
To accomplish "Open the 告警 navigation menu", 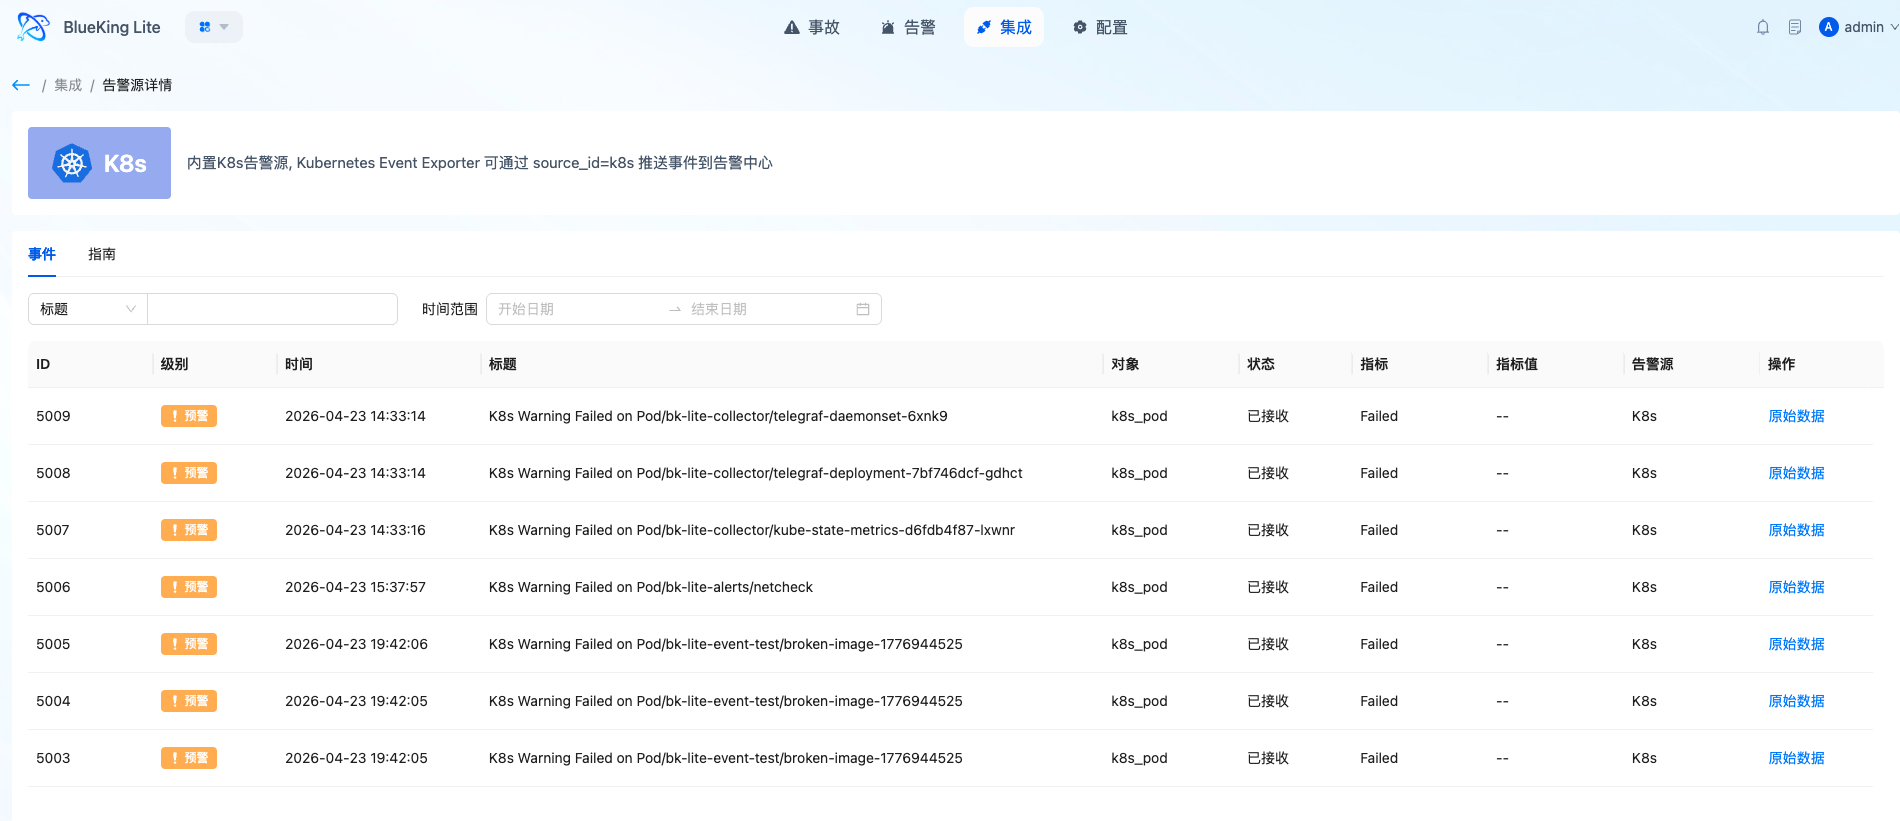I will point(908,27).
